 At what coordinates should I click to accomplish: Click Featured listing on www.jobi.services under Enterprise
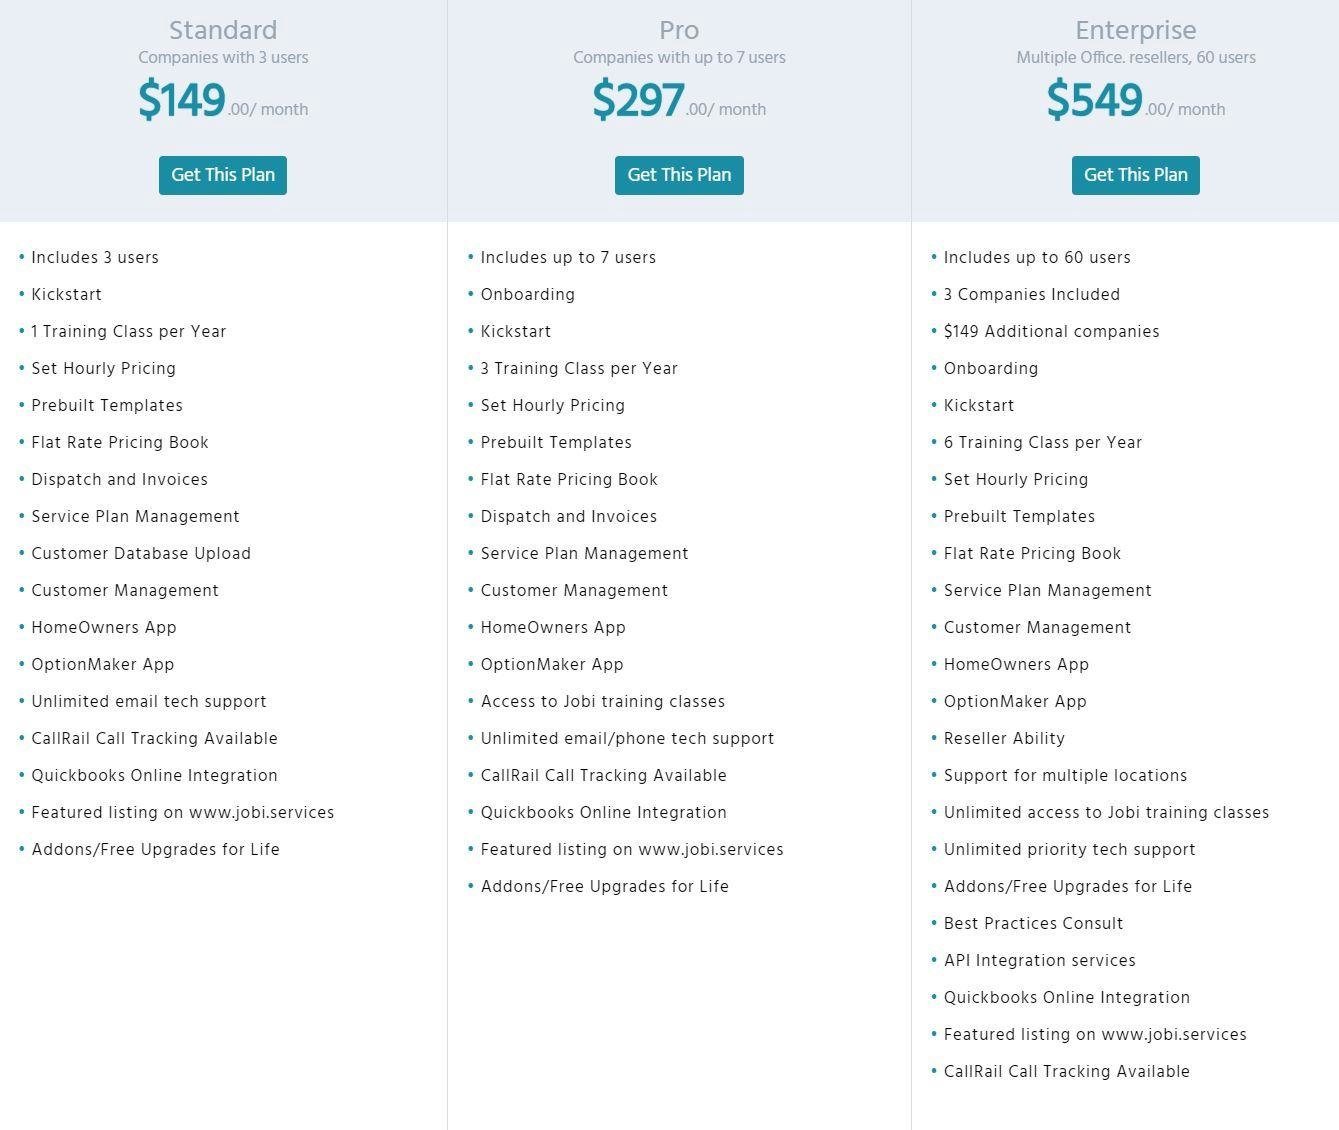coord(1095,1034)
